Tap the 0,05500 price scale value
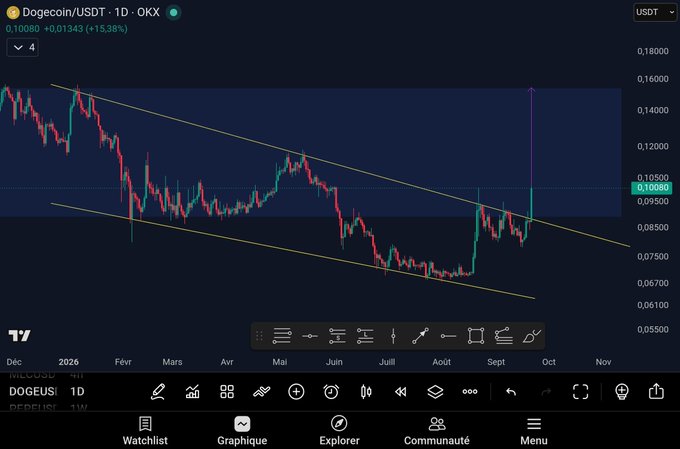 tap(653, 329)
